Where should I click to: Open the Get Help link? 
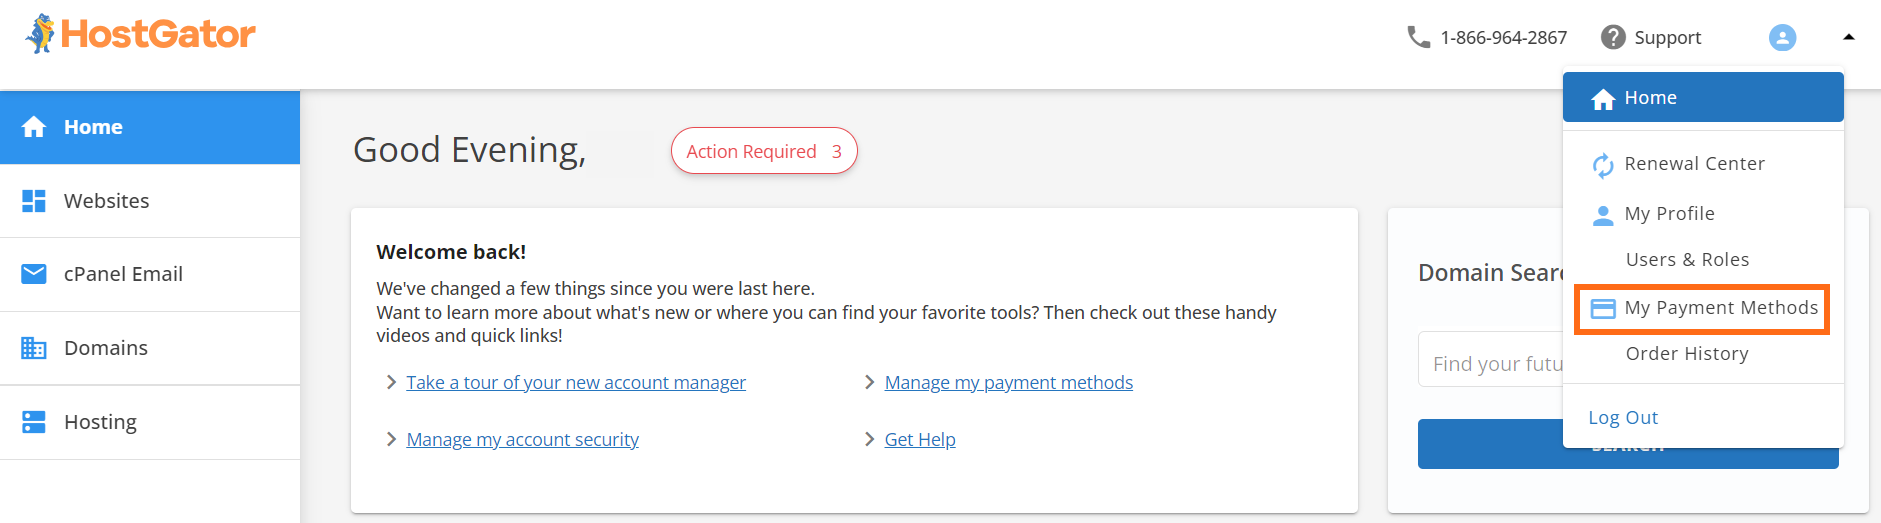click(919, 440)
